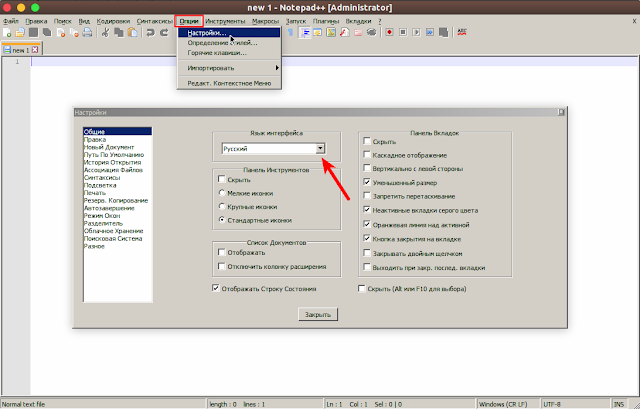Click the Run macro multiple times icon
Screen dimensions: 640x409
[430, 32]
